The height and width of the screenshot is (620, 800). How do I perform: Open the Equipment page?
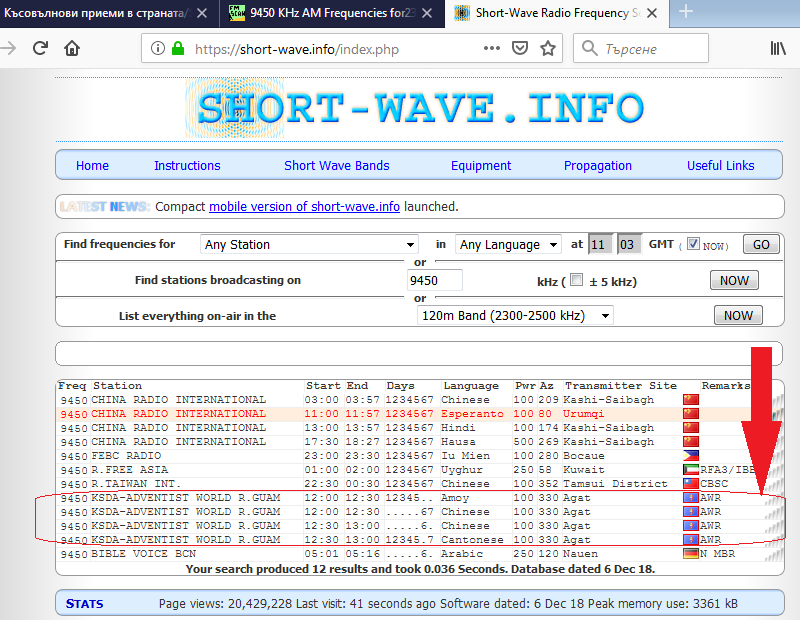481,165
